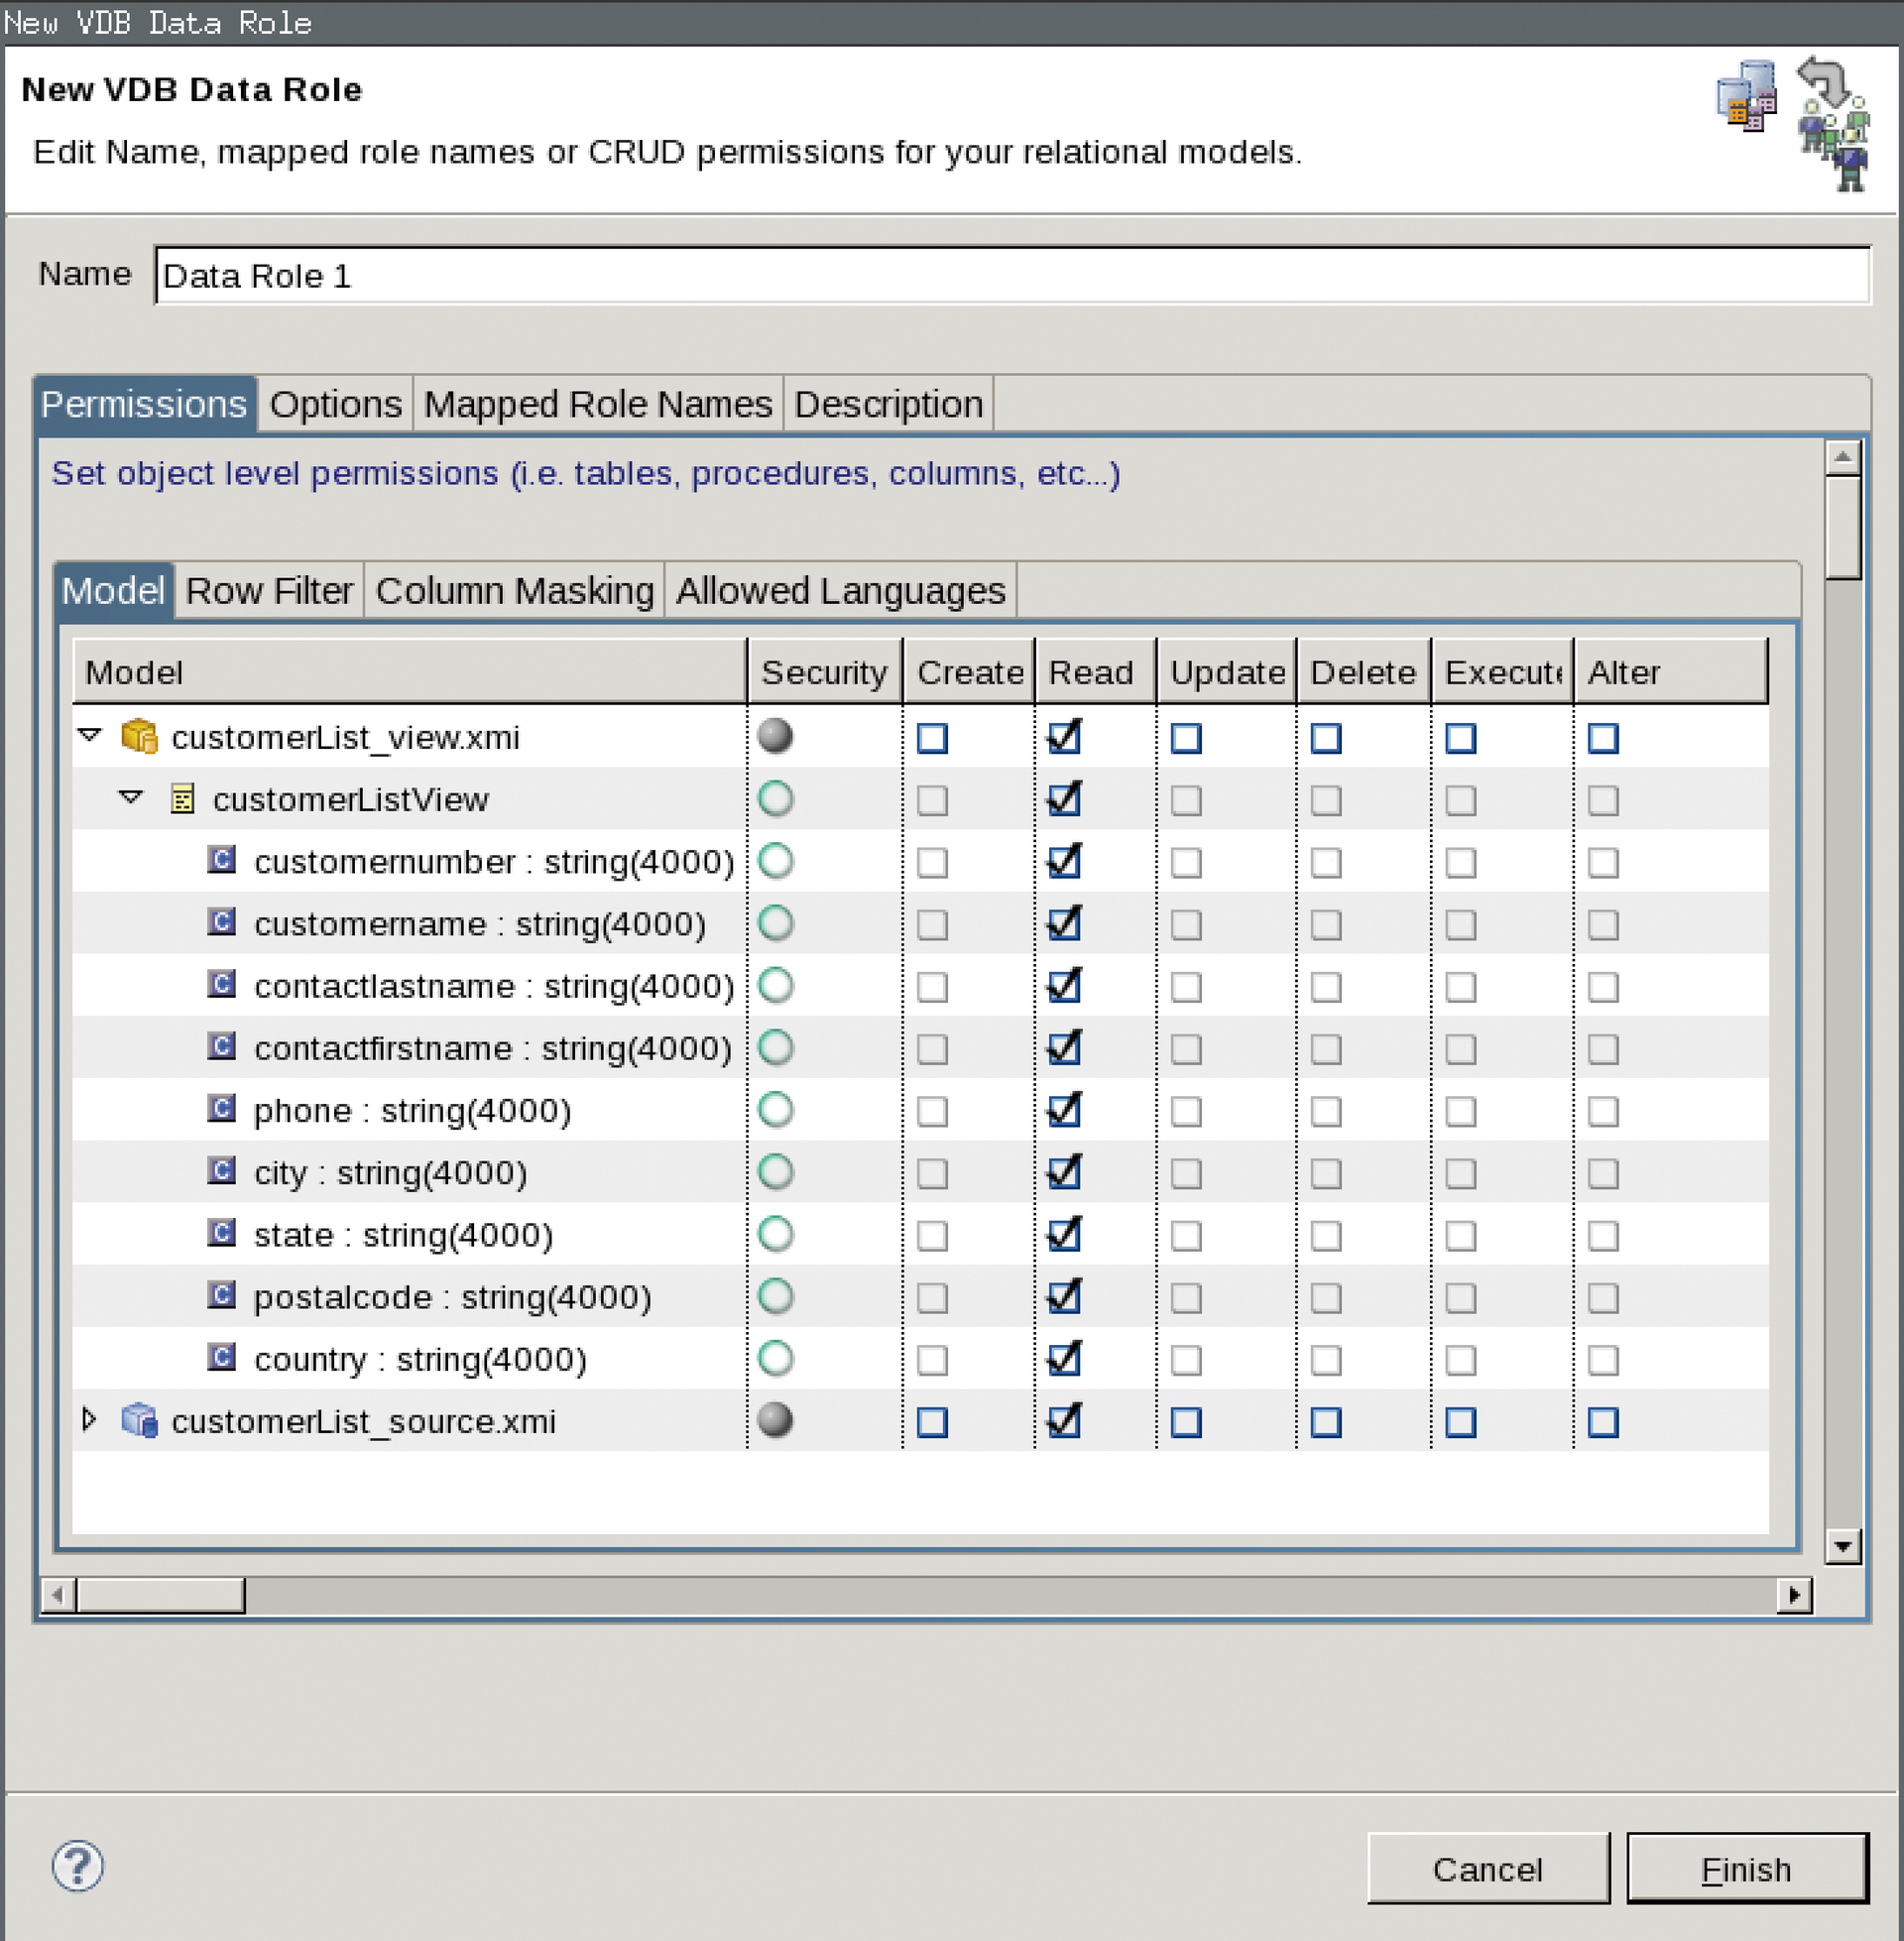
Task: Click the help icon at bottom left
Action: [x=78, y=1866]
